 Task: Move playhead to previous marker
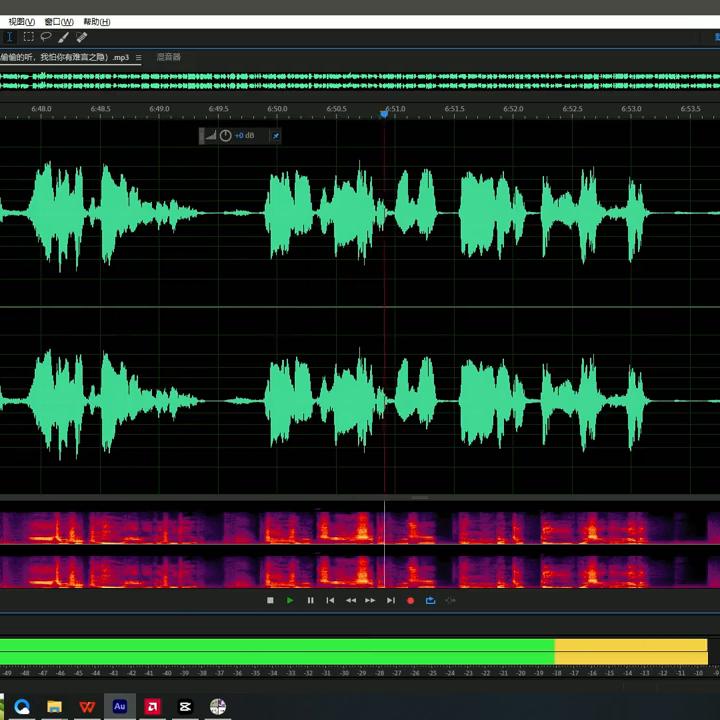coord(330,600)
